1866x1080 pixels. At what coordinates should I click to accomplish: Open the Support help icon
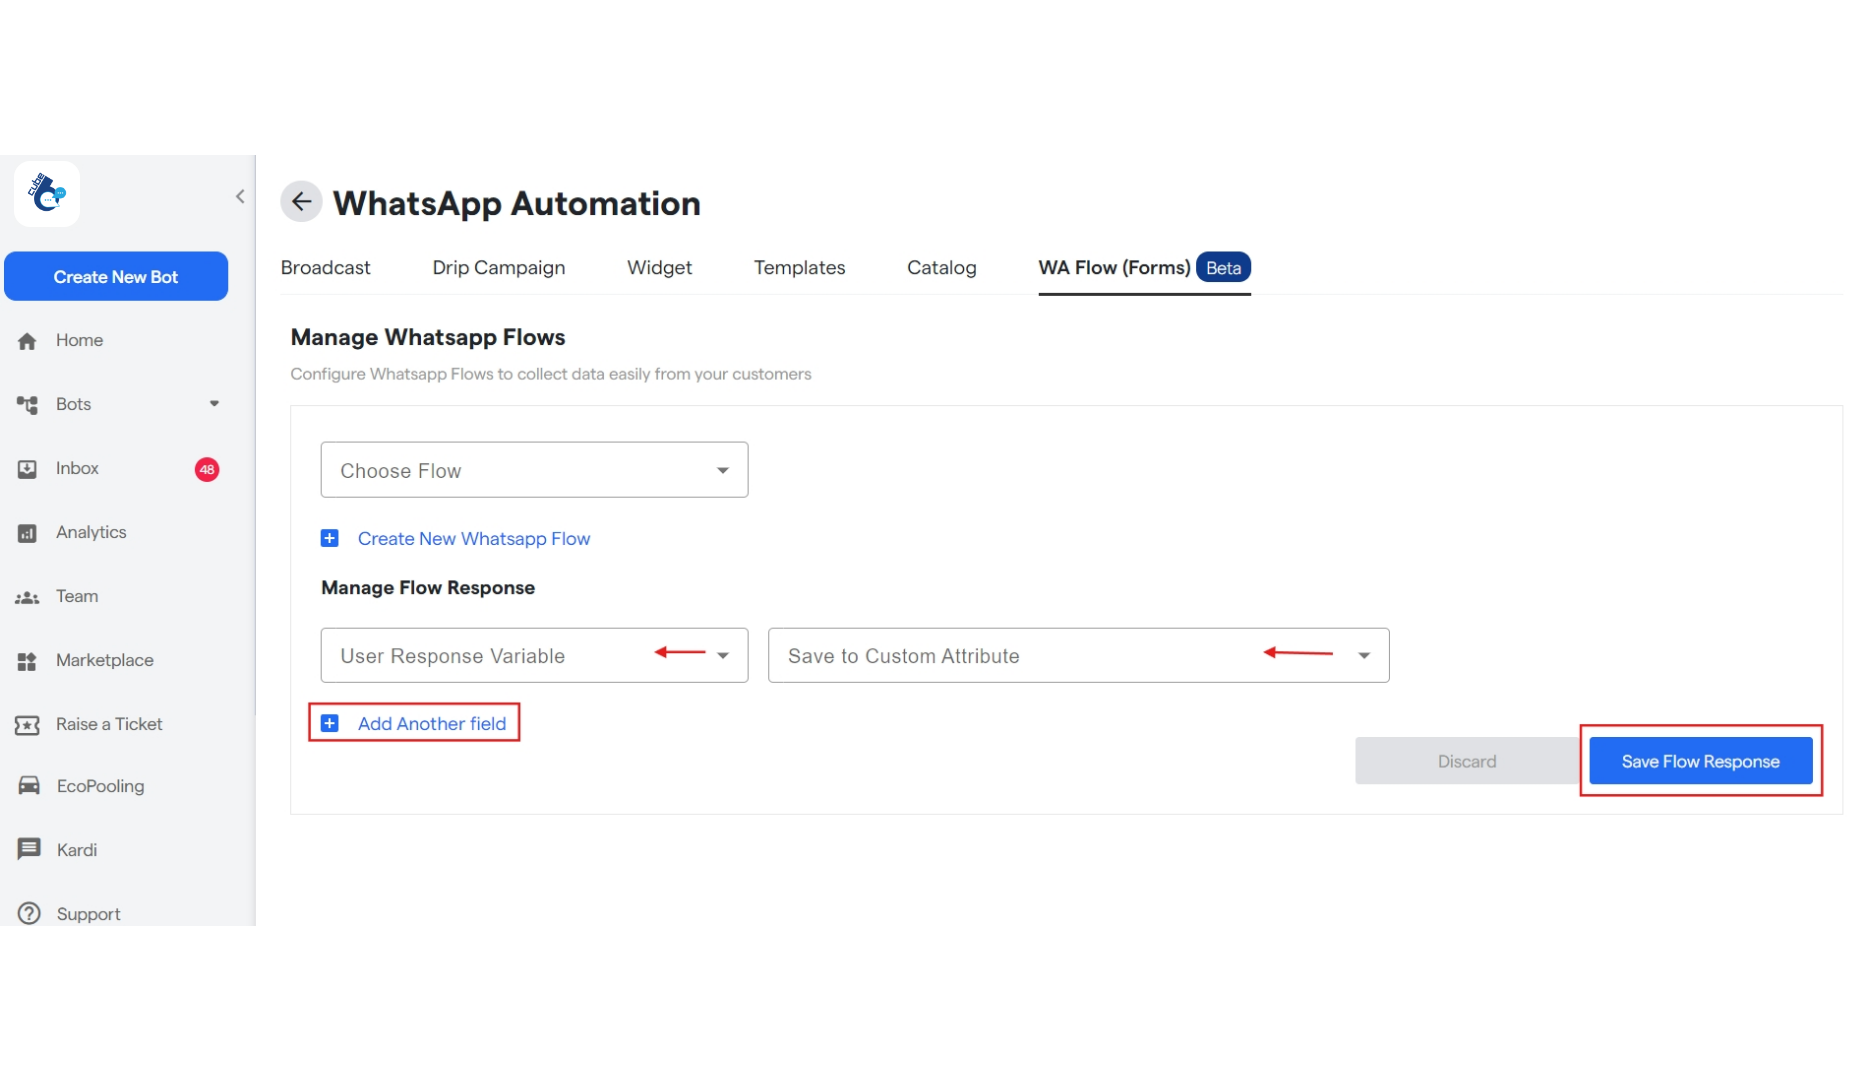pos(27,913)
